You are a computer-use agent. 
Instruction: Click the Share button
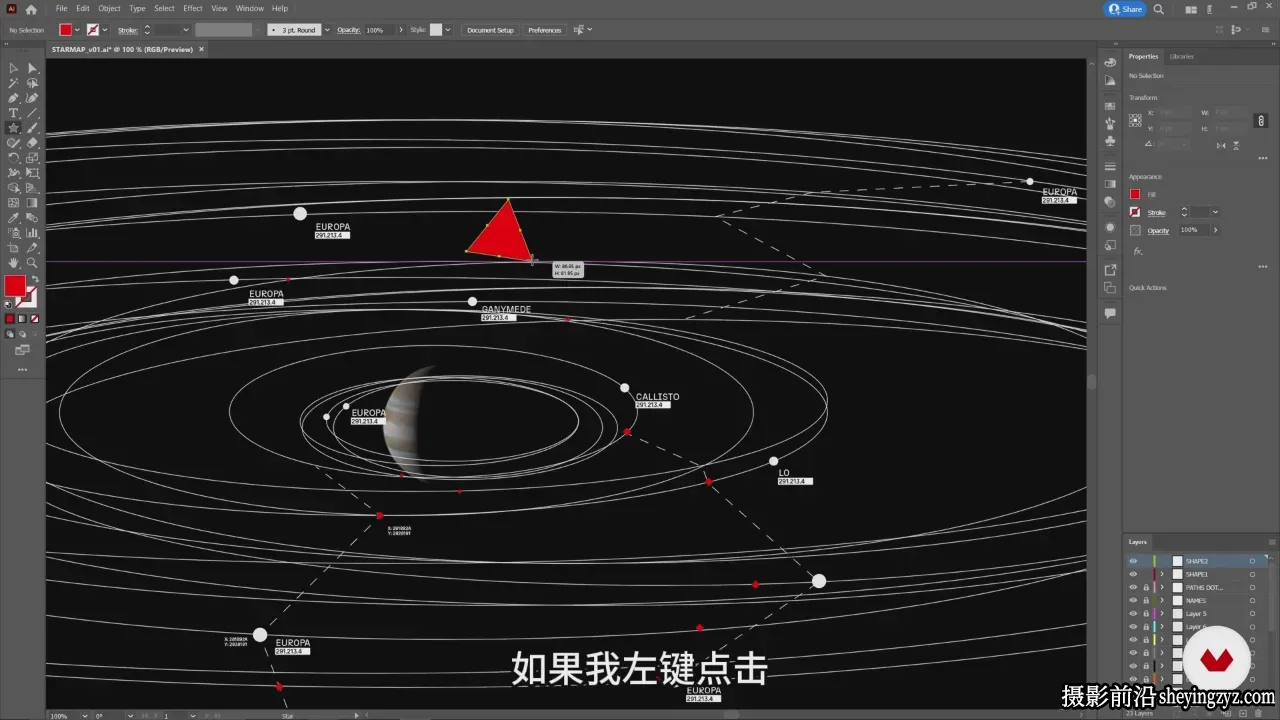tap(1125, 9)
